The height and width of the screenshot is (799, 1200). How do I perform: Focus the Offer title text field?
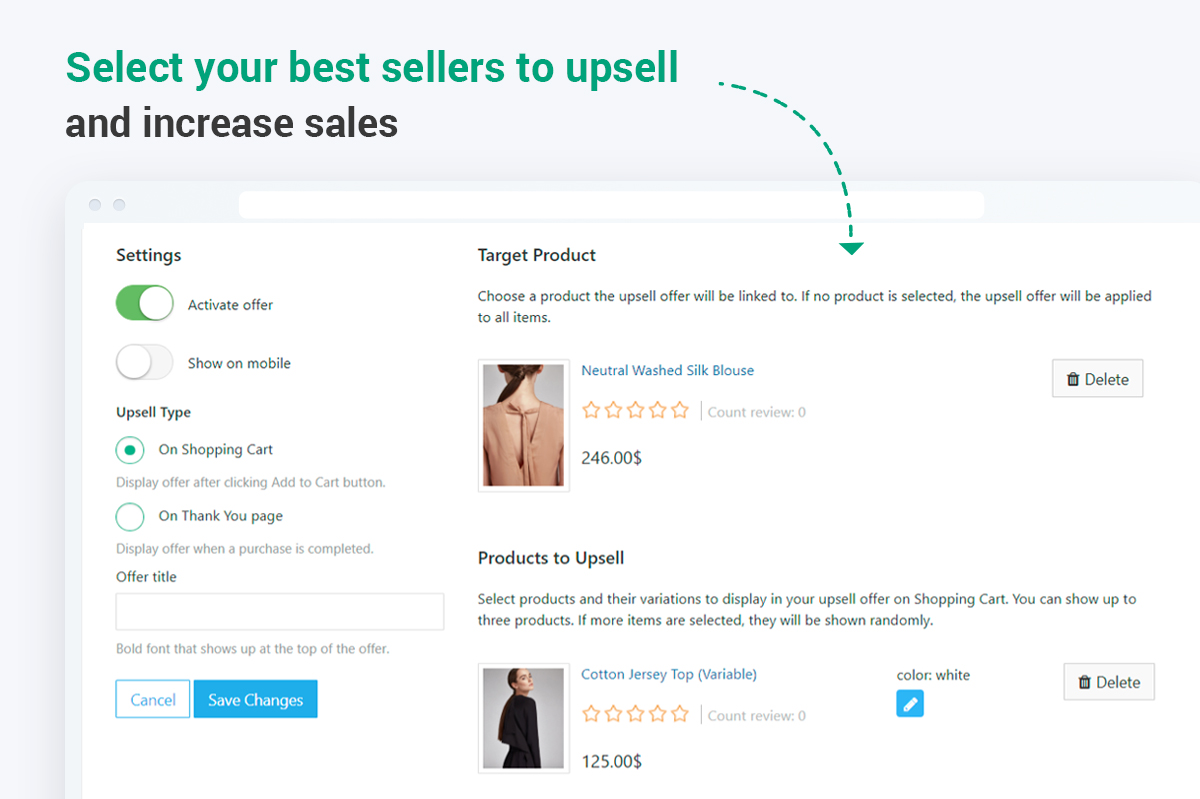pyautogui.click(x=280, y=611)
